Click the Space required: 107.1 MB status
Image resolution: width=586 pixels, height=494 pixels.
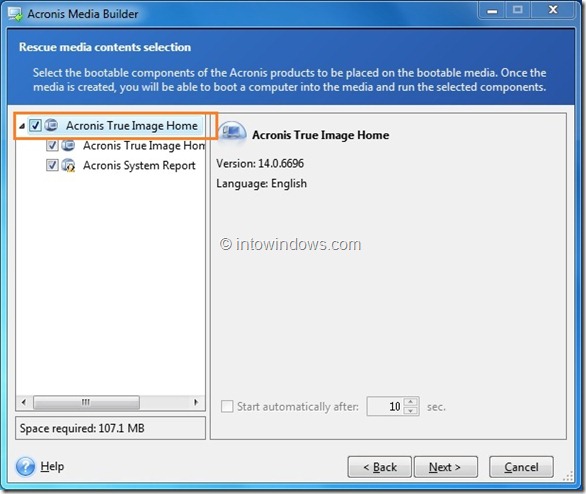pyautogui.click(x=82, y=428)
